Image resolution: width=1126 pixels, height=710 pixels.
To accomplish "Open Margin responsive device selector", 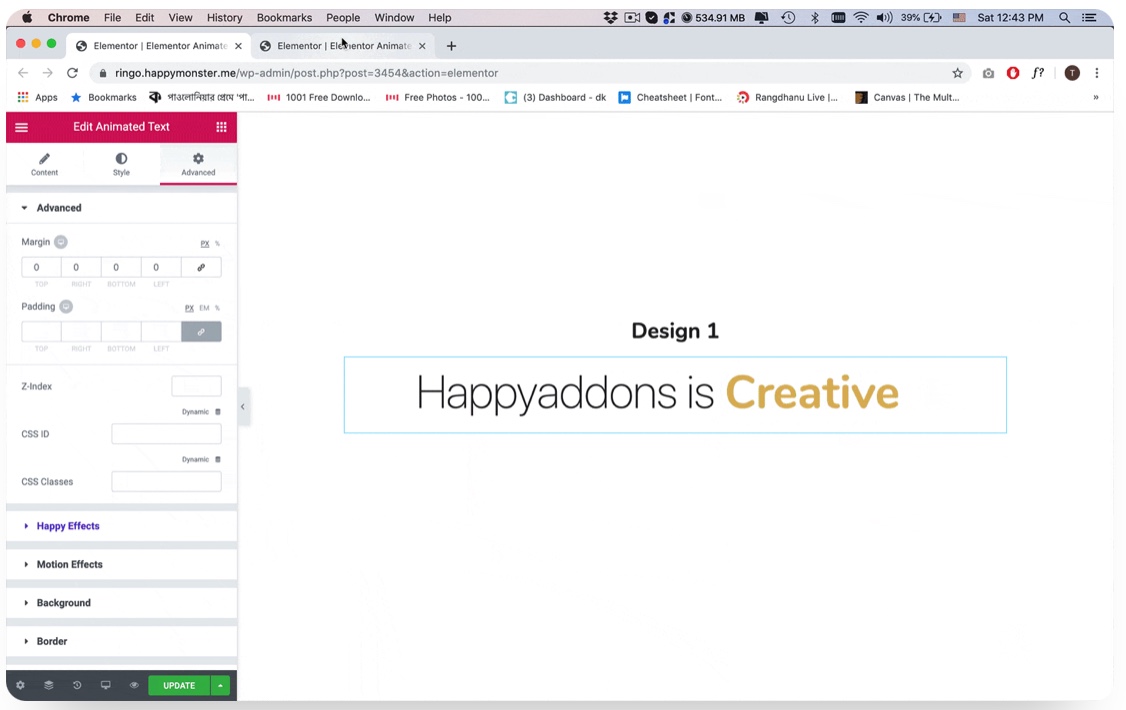I will coord(61,242).
